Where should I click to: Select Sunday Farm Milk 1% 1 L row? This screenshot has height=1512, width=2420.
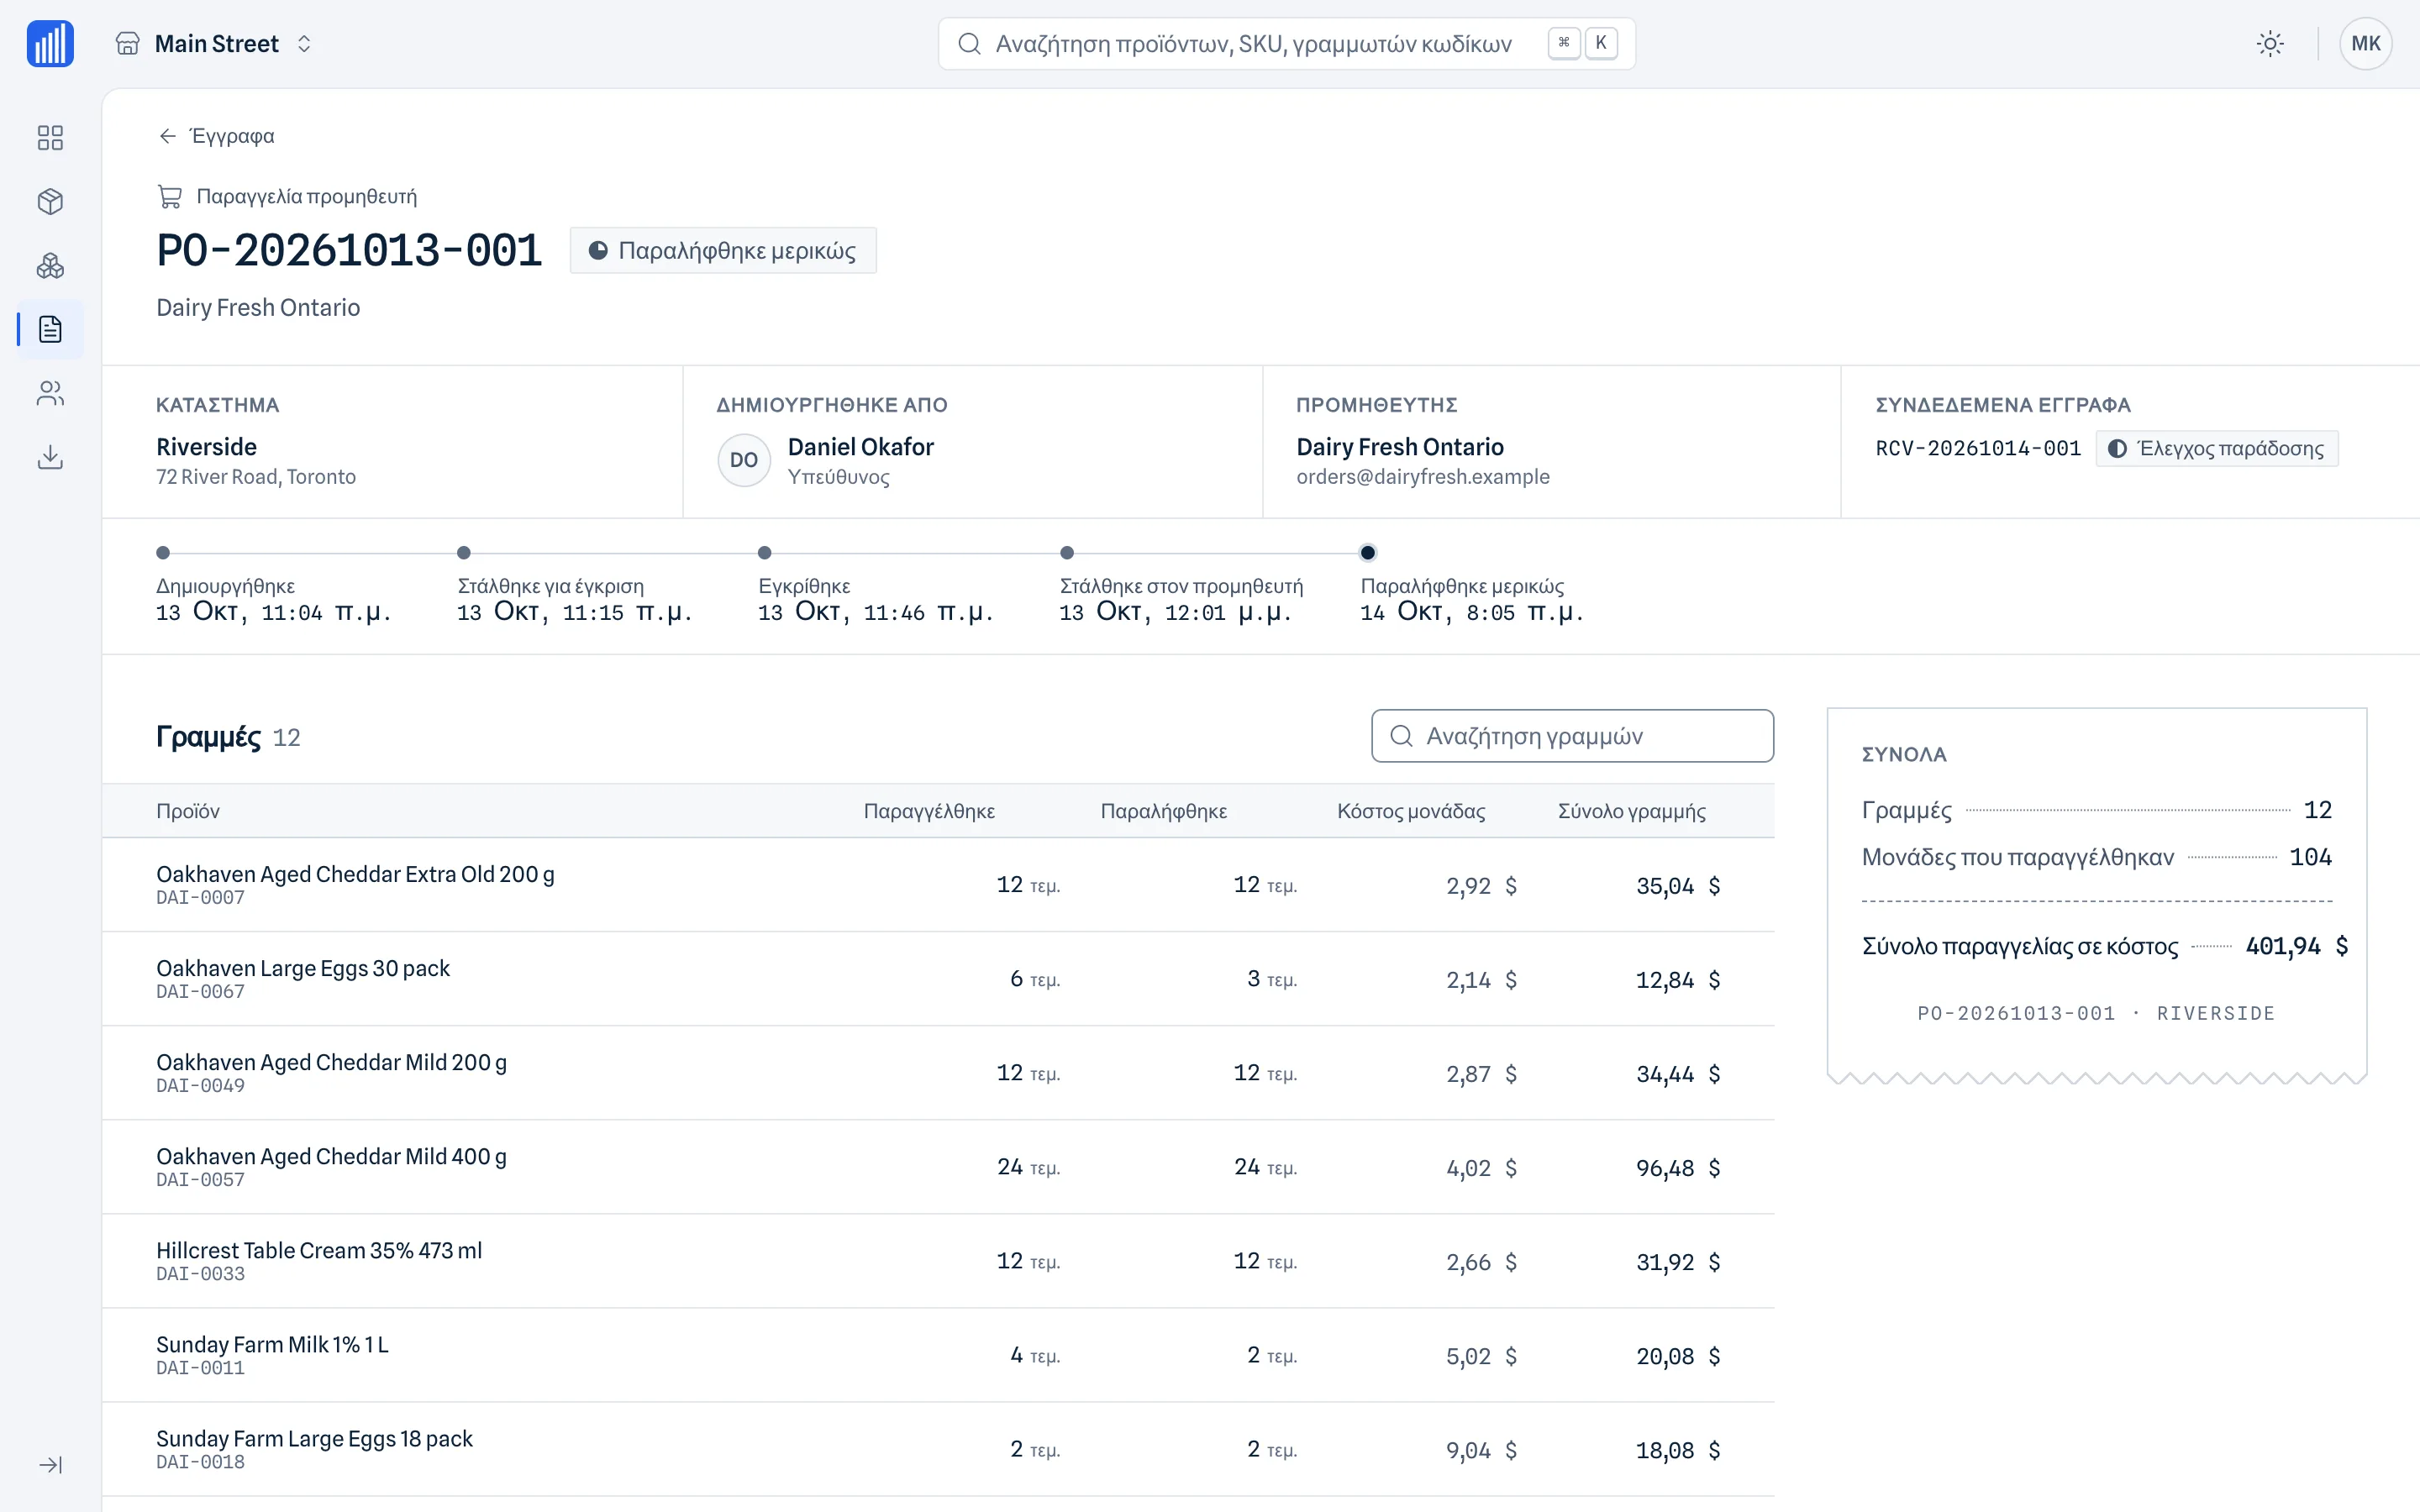[x=938, y=1355]
